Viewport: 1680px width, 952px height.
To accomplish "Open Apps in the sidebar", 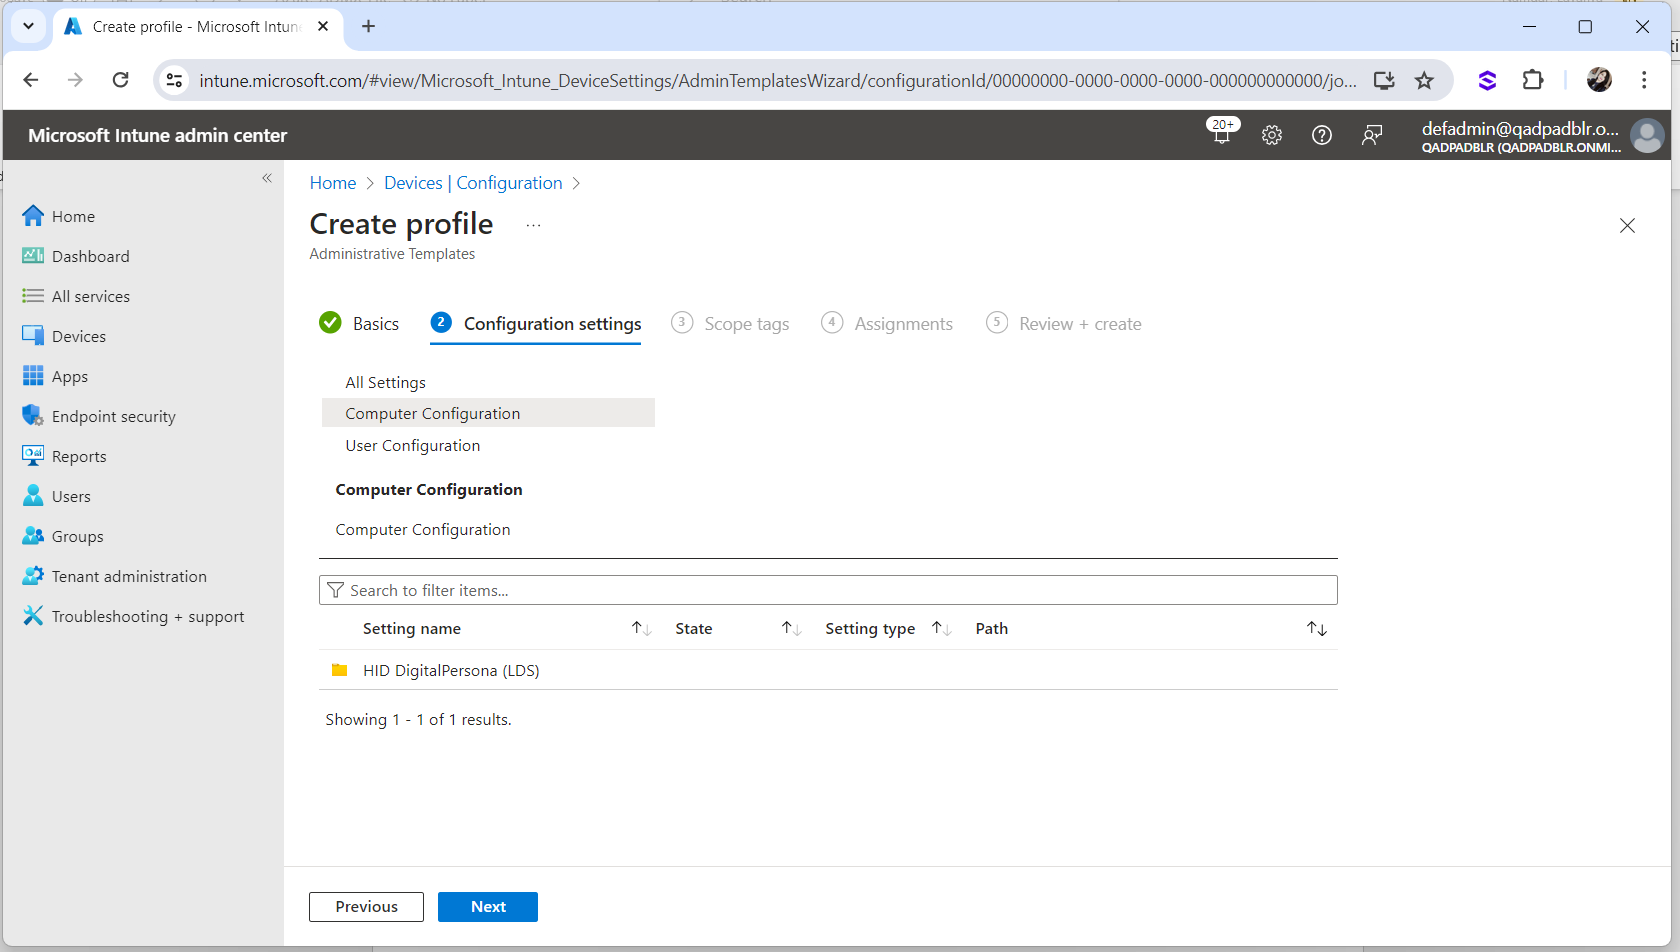I will [55, 376].
